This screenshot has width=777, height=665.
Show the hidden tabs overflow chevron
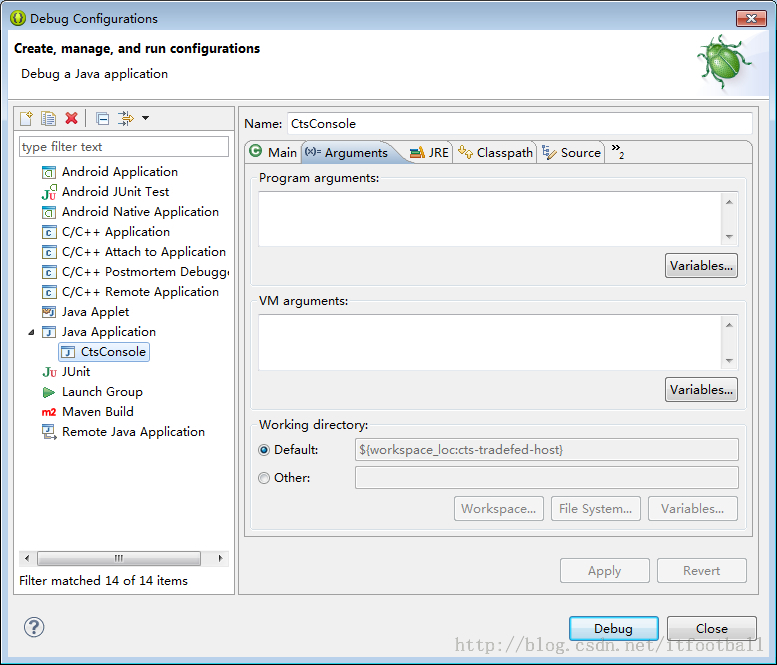pyautogui.click(x=617, y=151)
